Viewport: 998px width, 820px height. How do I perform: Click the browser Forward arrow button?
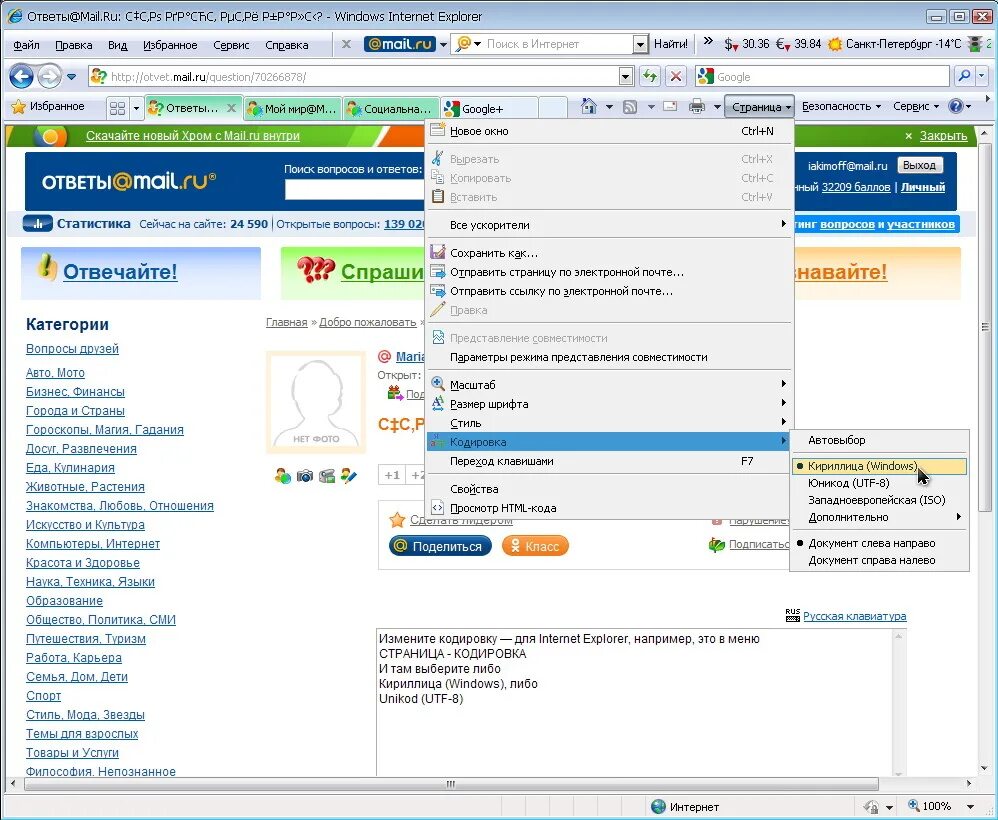[x=50, y=77]
